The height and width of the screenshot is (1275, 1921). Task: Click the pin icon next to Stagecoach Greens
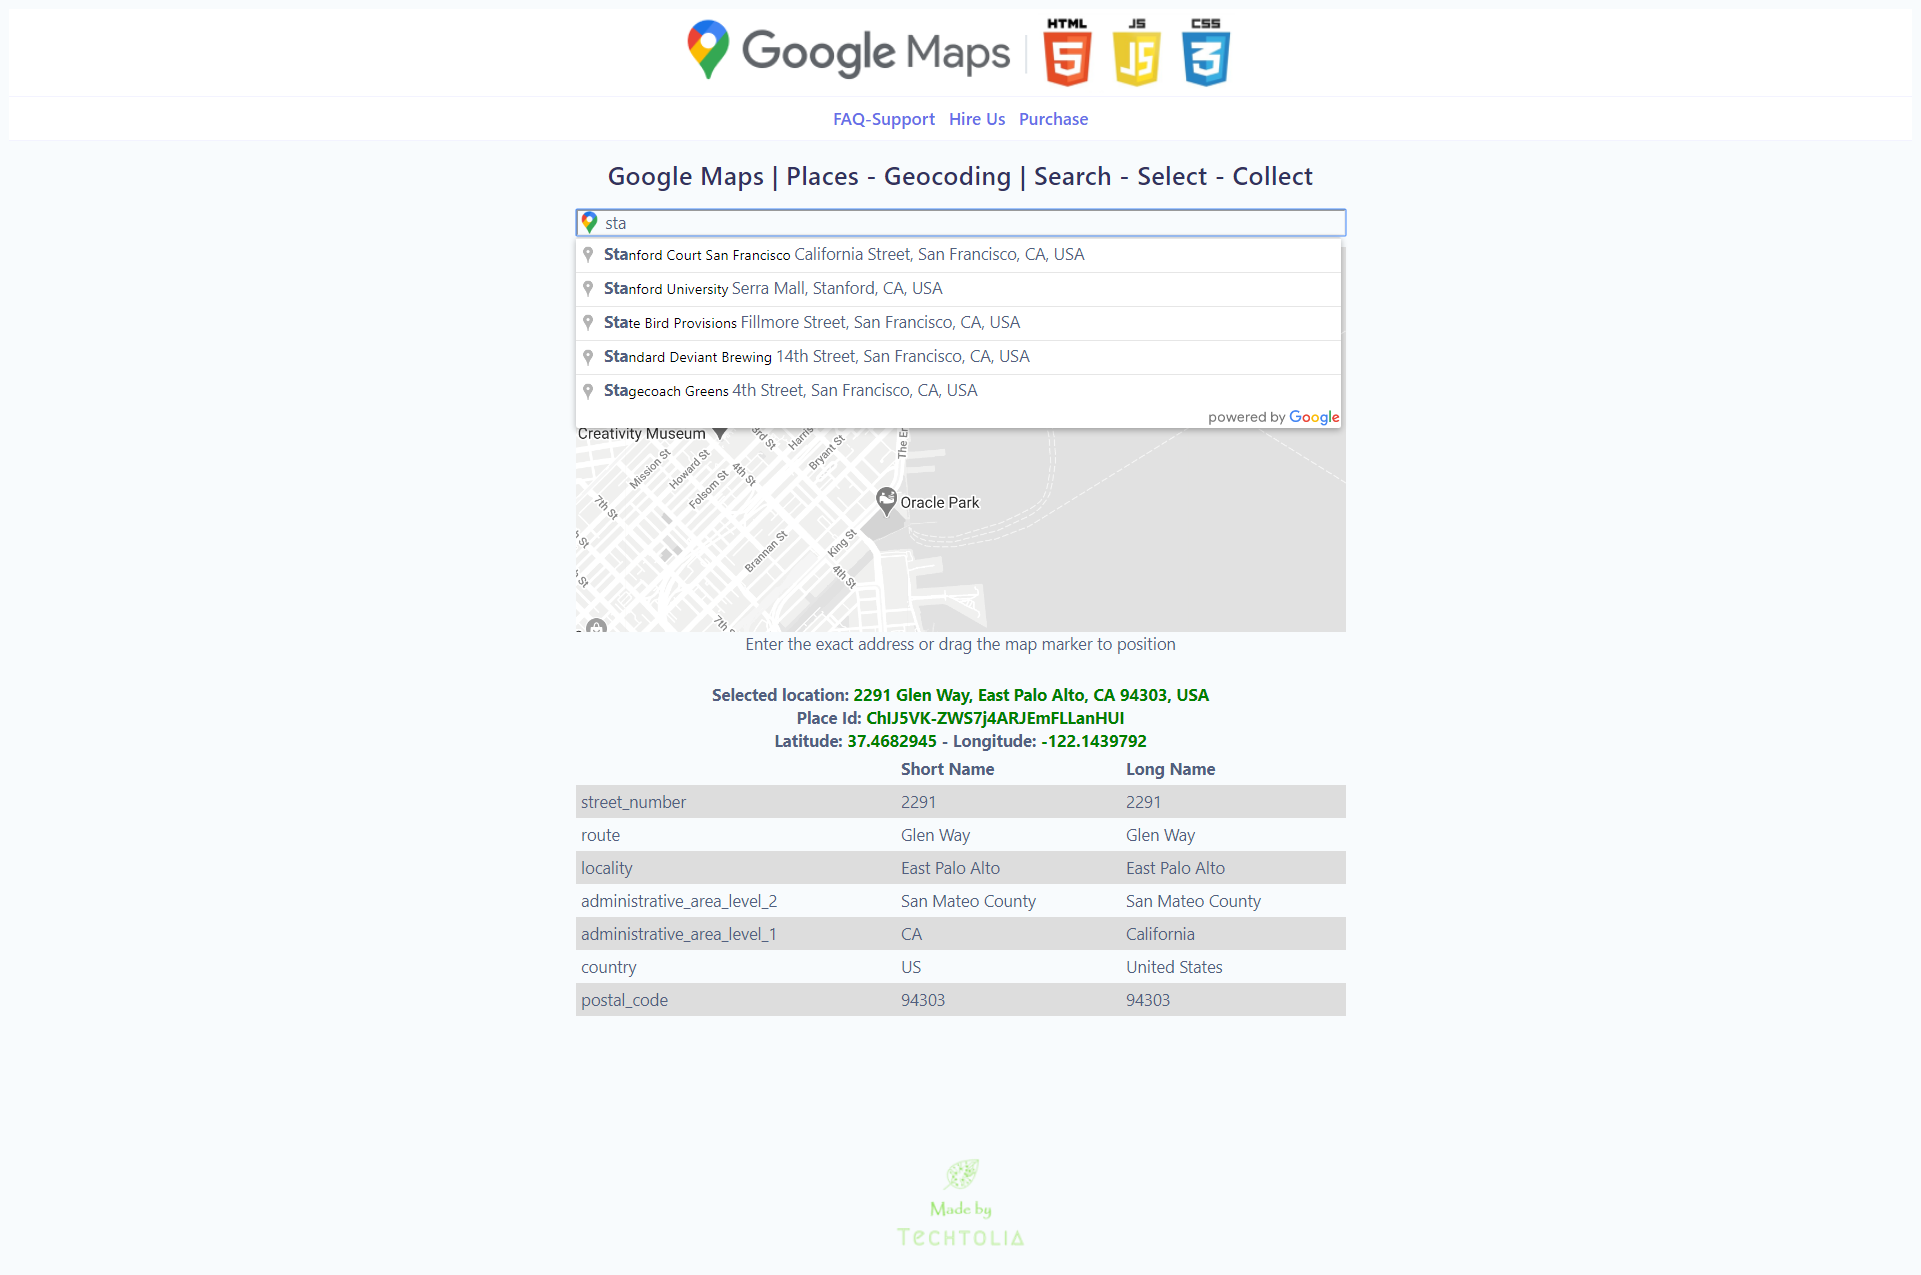pyautogui.click(x=589, y=390)
